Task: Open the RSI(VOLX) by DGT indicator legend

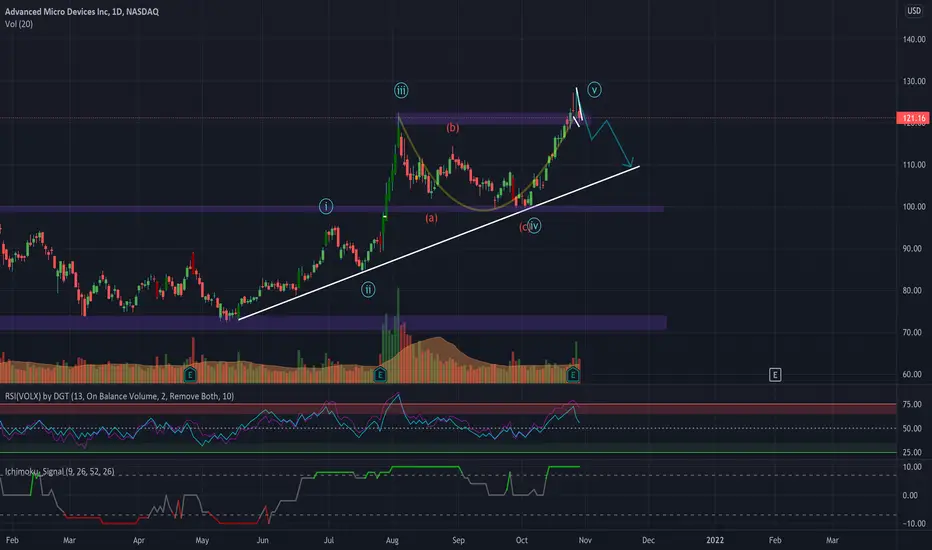Action: pyautogui.click(x=119, y=396)
